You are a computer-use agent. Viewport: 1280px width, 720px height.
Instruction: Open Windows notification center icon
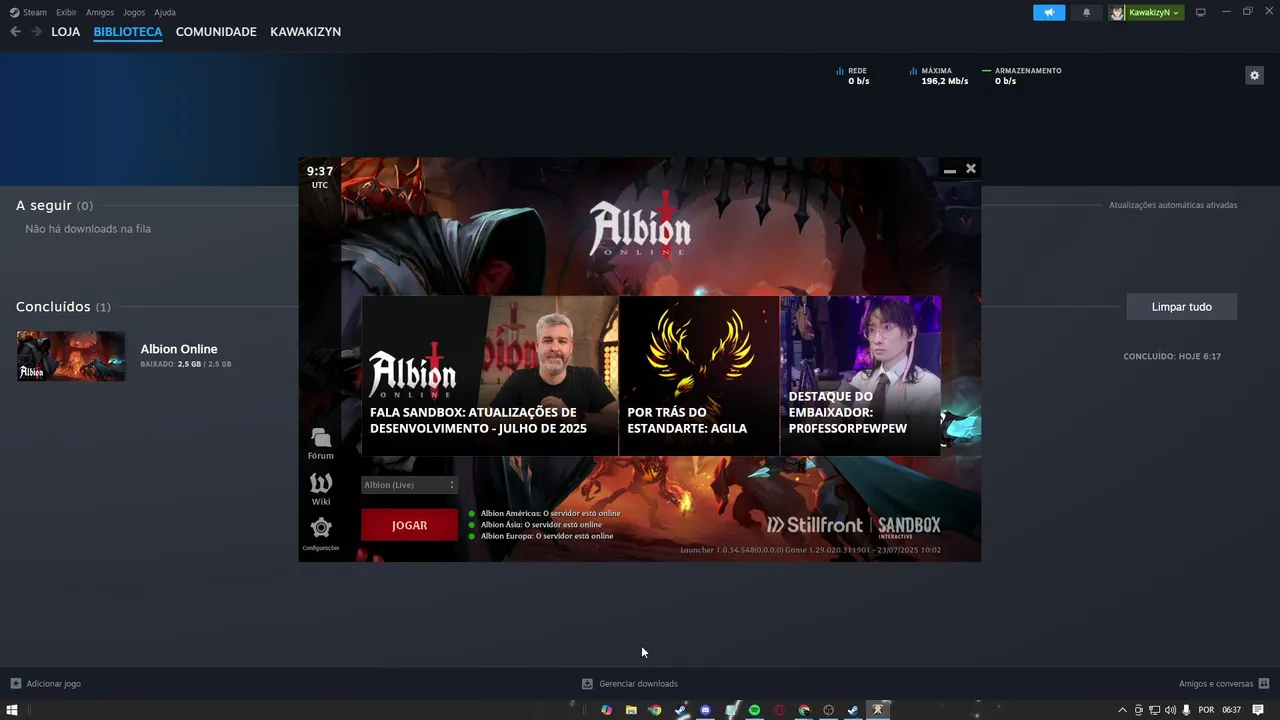point(1258,710)
